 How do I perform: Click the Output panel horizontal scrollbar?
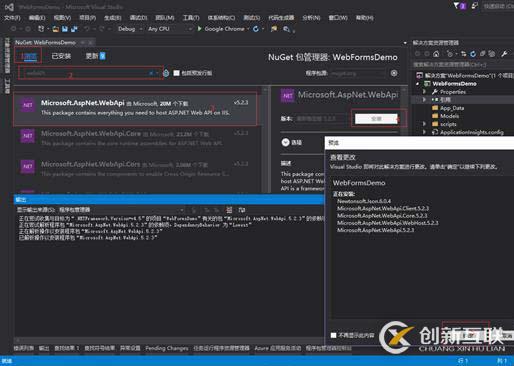[168, 340]
